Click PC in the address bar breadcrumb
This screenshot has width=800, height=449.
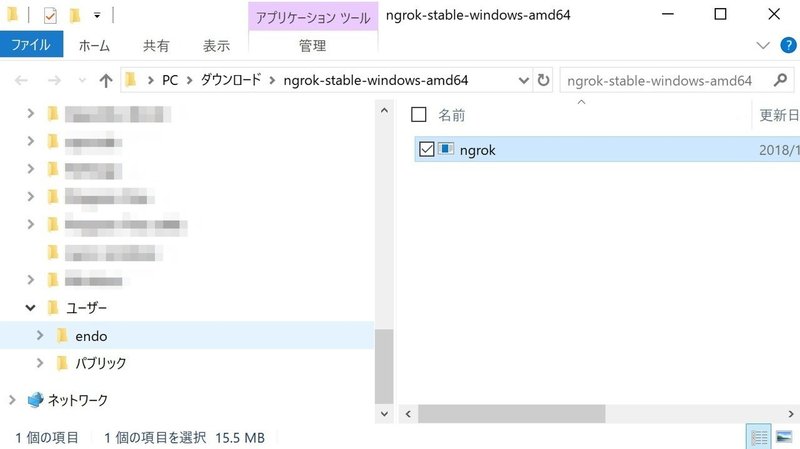[x=170, y=80]
